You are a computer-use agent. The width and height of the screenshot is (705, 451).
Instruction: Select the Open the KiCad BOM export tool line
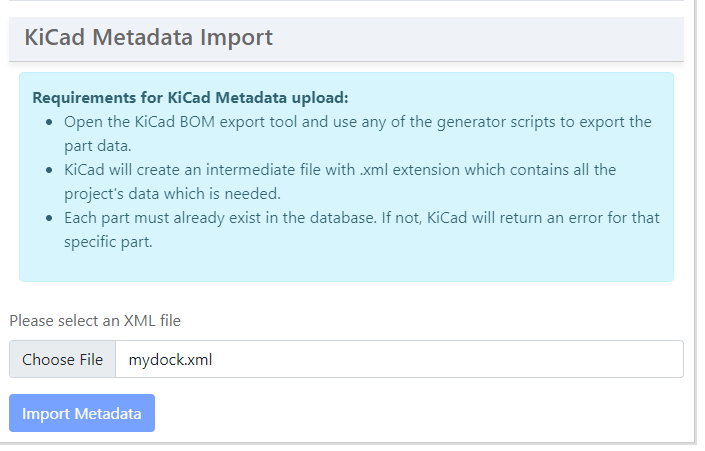click(357, 122)
